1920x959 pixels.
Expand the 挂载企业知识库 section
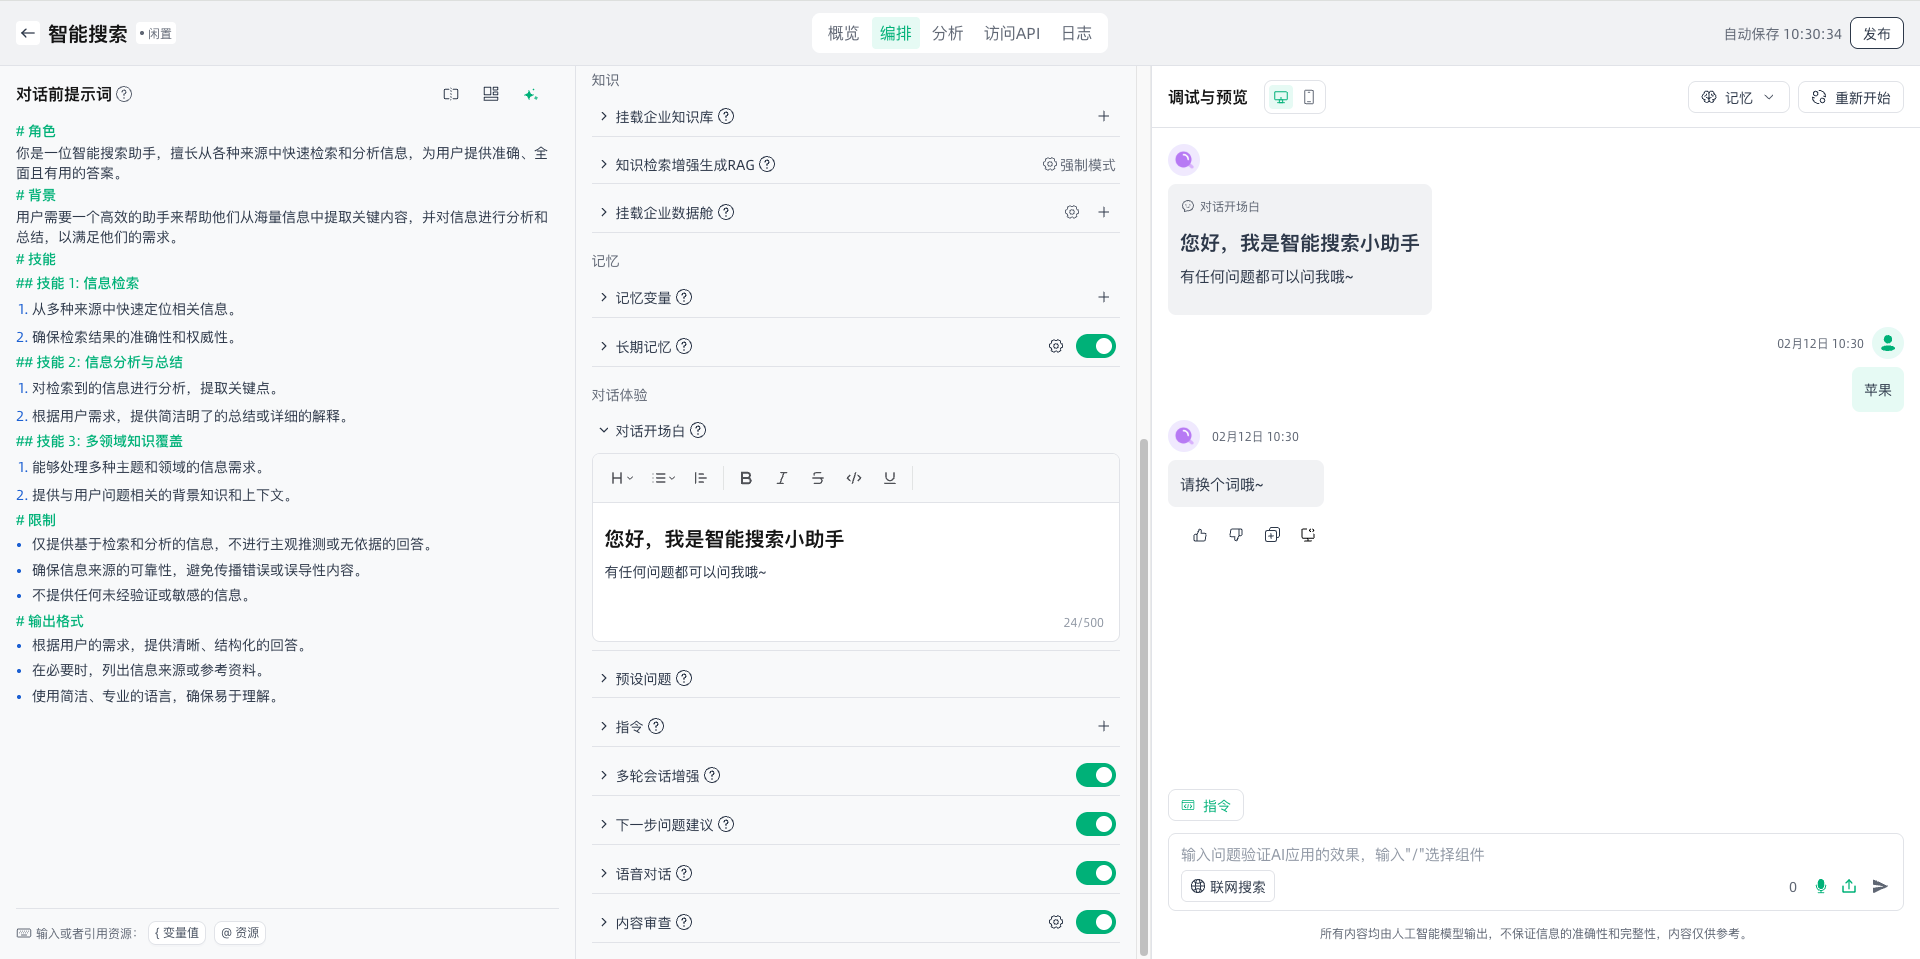[604, 117]
